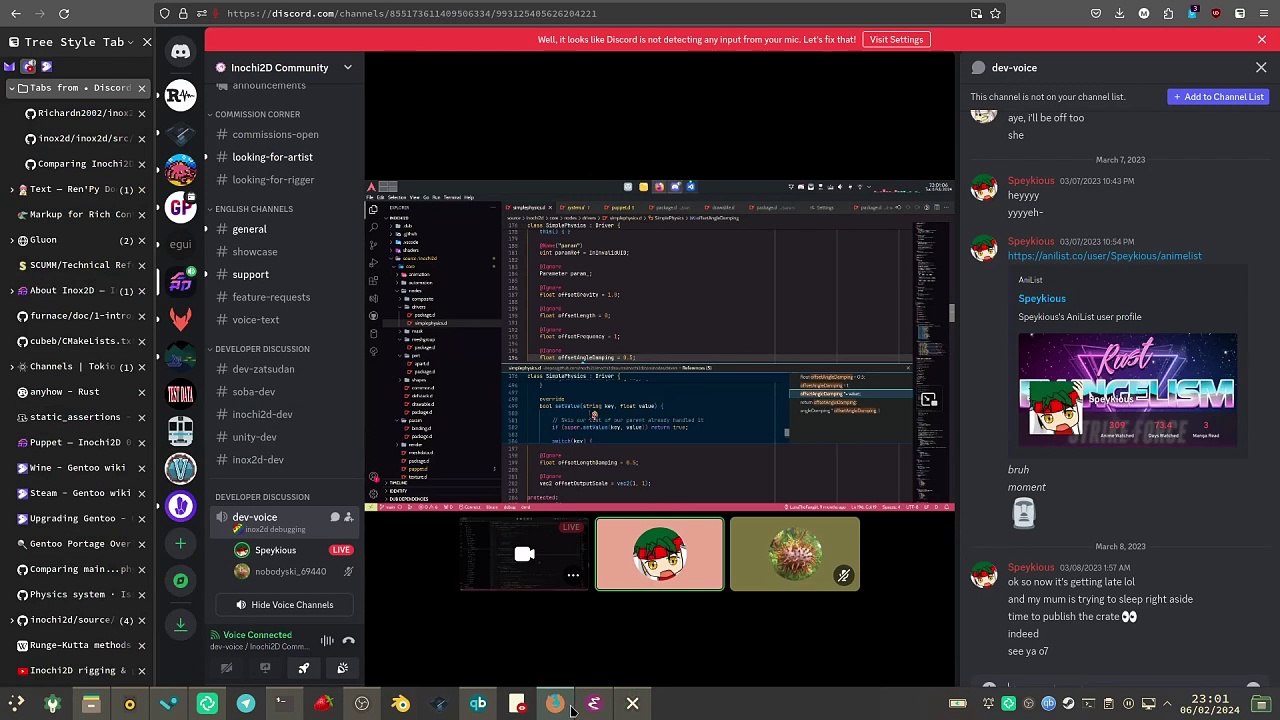The image size is (1280, 720).
Task: Expand the Channels Tokio tab tree
Action: point(10,367)
